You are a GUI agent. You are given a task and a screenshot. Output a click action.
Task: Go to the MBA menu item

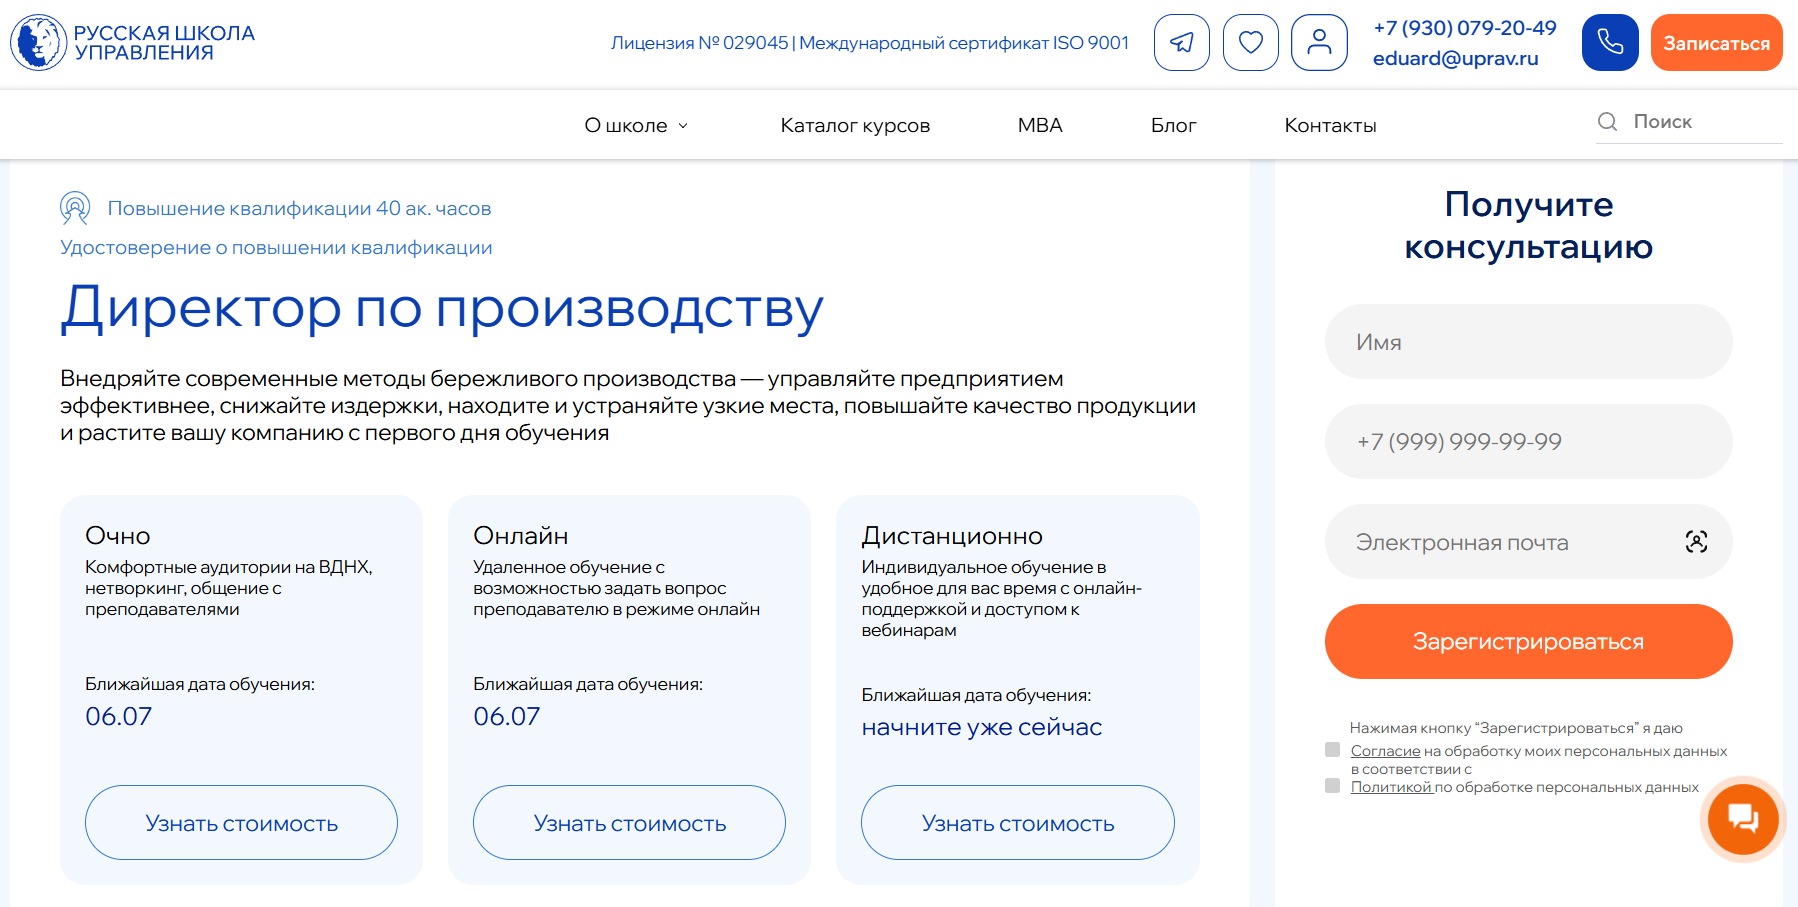coord(1040,125)
